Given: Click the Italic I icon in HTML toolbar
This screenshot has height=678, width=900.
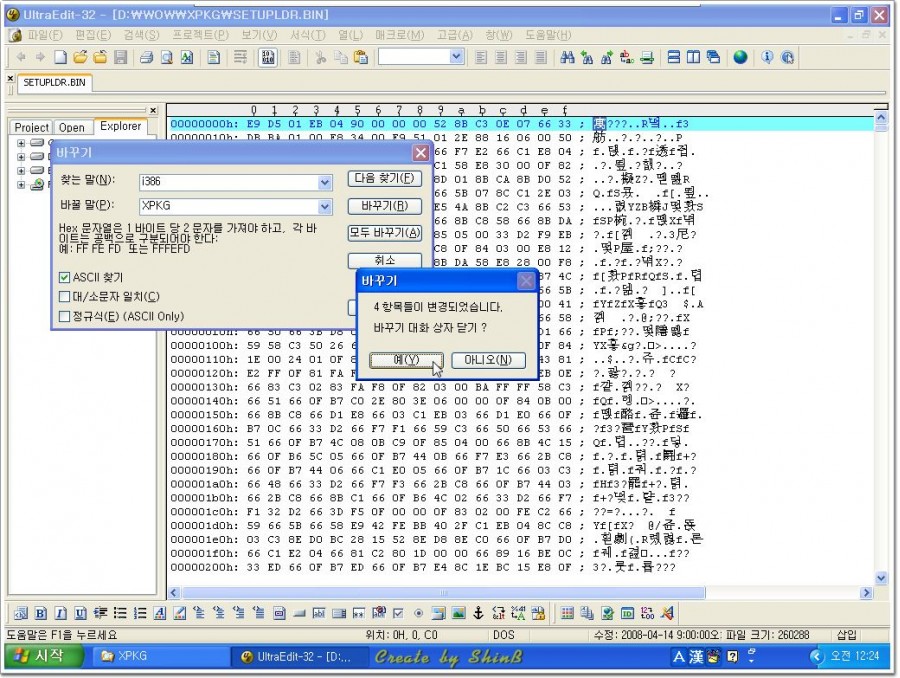Looking at the screenshot, I should pos(60,614).
